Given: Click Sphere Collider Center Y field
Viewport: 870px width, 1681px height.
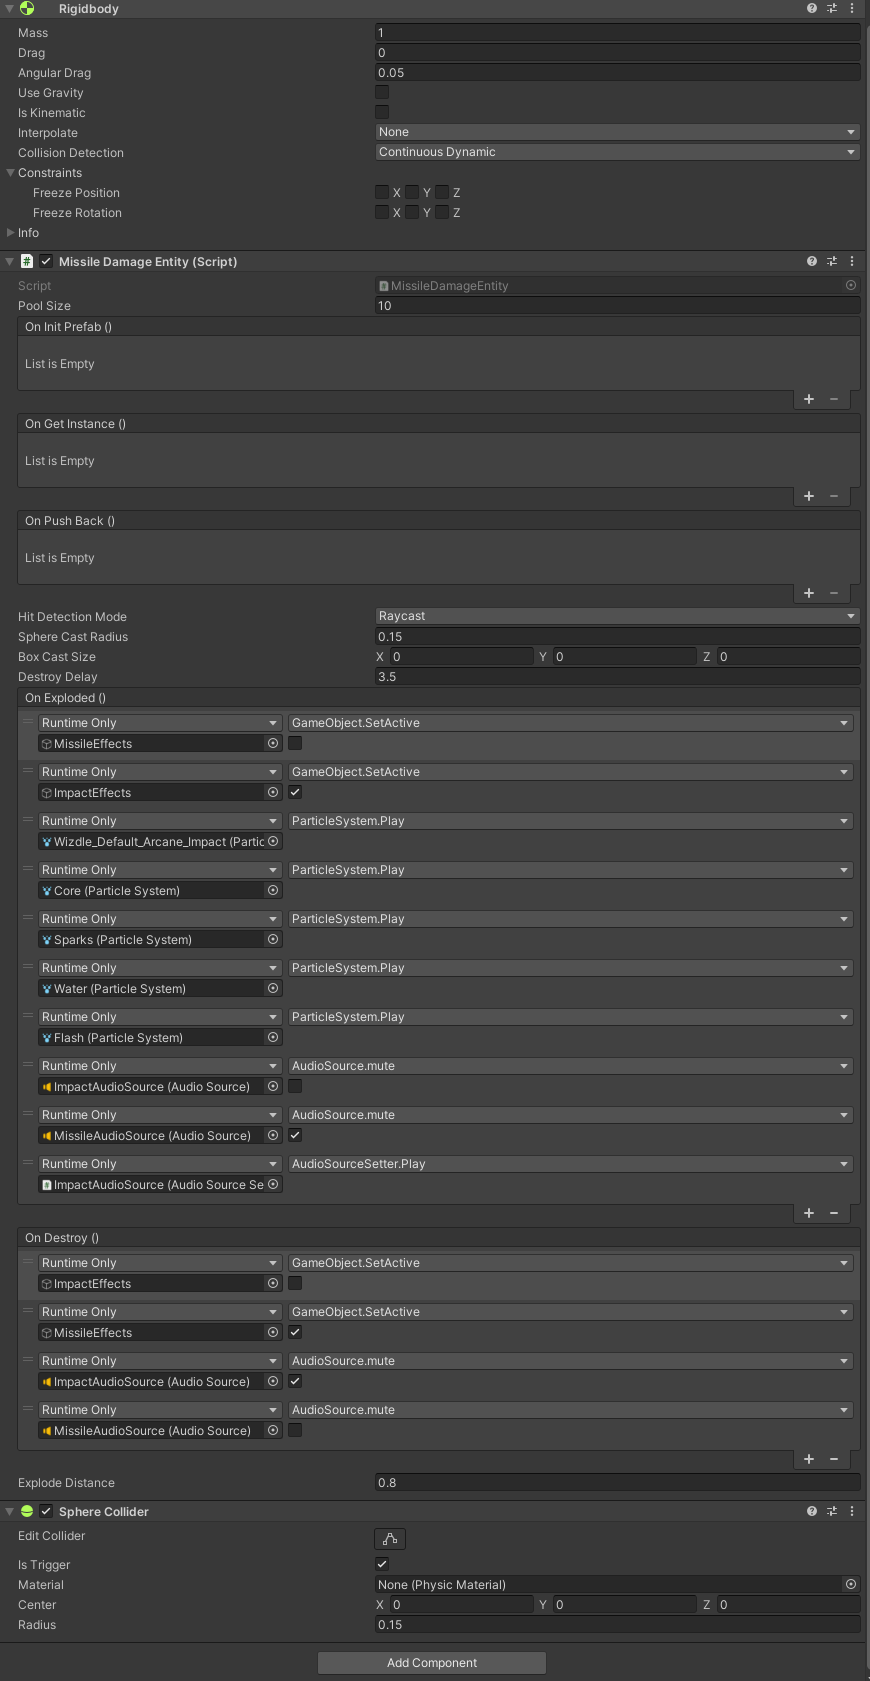Looking at the screenshot, I should click(x=624, y=1604).
